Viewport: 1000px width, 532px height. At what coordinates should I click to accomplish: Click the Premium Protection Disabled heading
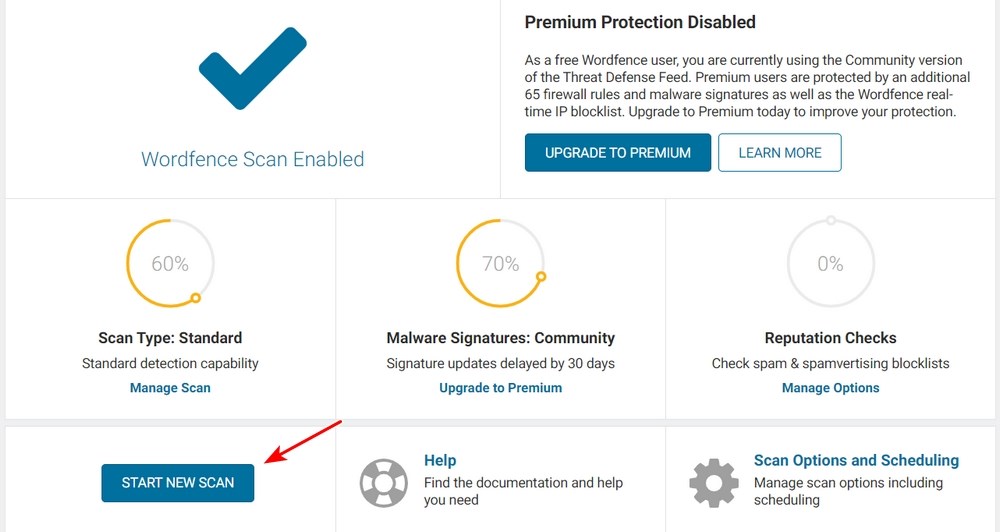[640, 22]
